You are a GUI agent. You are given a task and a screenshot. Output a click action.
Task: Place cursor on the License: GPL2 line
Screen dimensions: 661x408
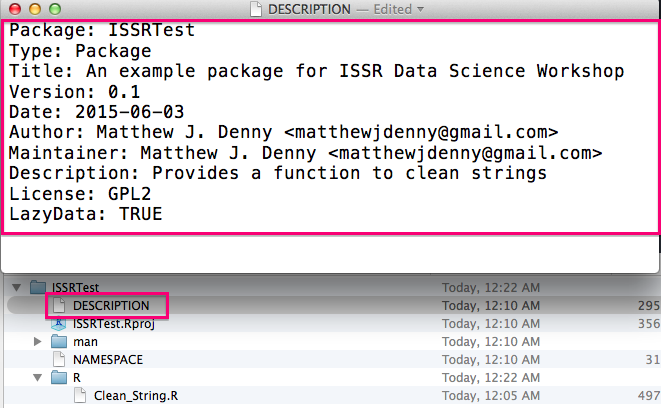[80, 194]
